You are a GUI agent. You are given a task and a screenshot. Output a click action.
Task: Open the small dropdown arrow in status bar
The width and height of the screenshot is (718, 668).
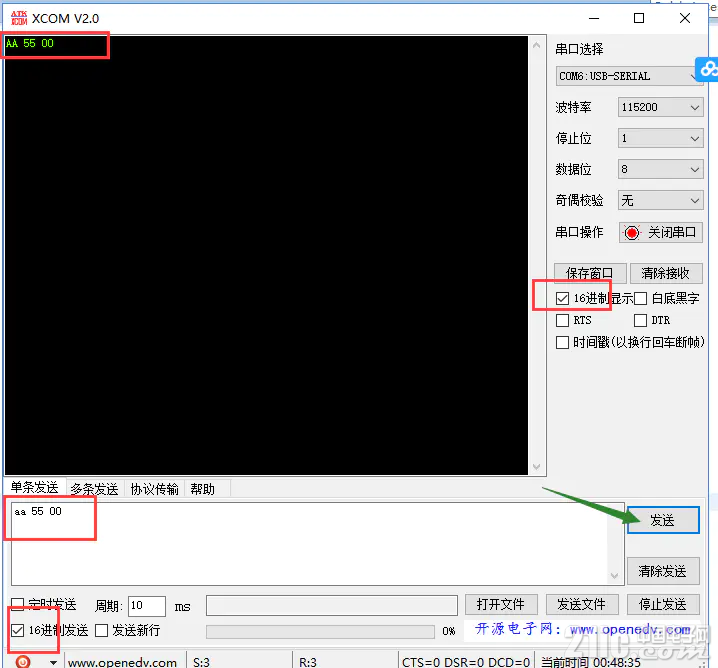(x=54, y=663)
